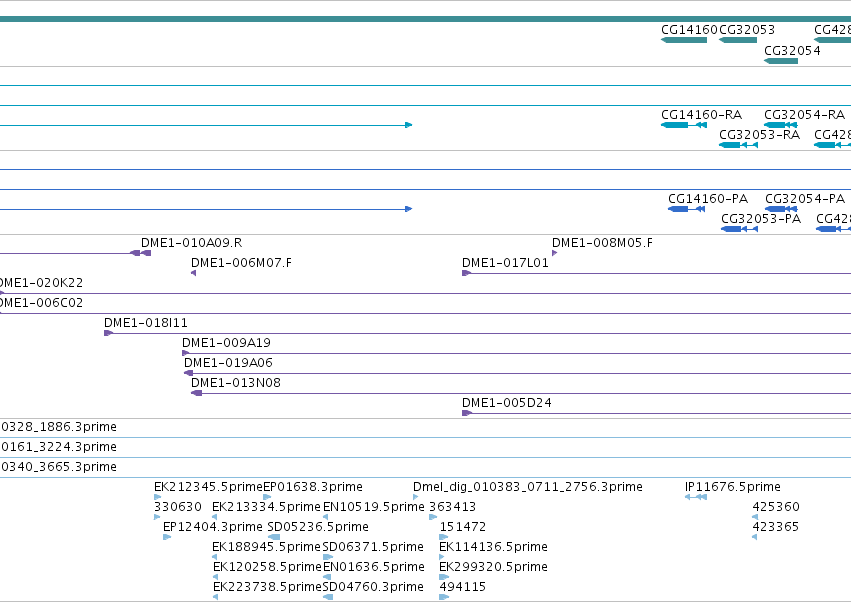Click the teal transcript arrowhead end
This screenshot has width=851, height=602.
pos(409,125)
